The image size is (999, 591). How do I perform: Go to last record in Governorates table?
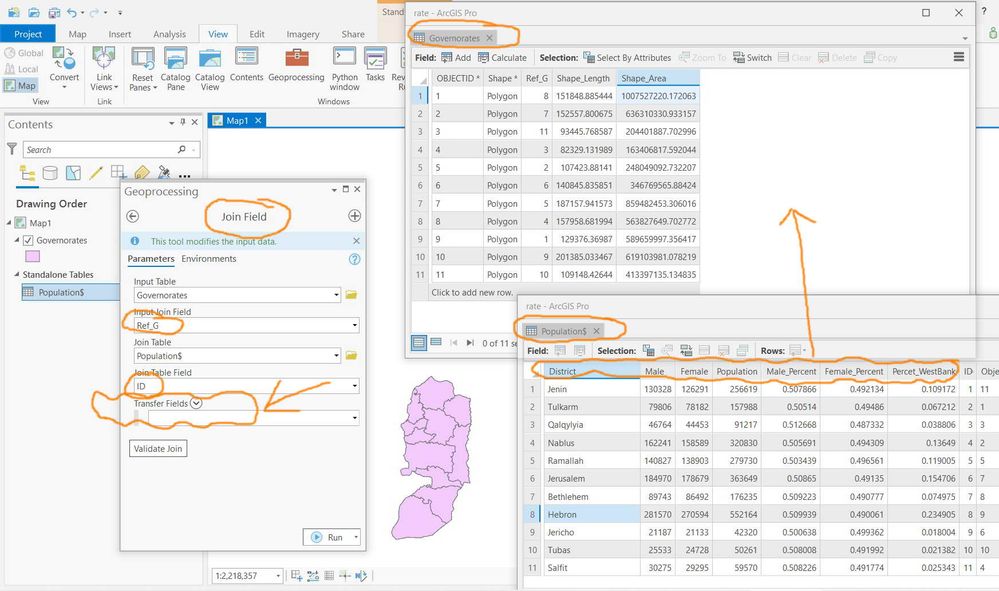click(470, 343)
